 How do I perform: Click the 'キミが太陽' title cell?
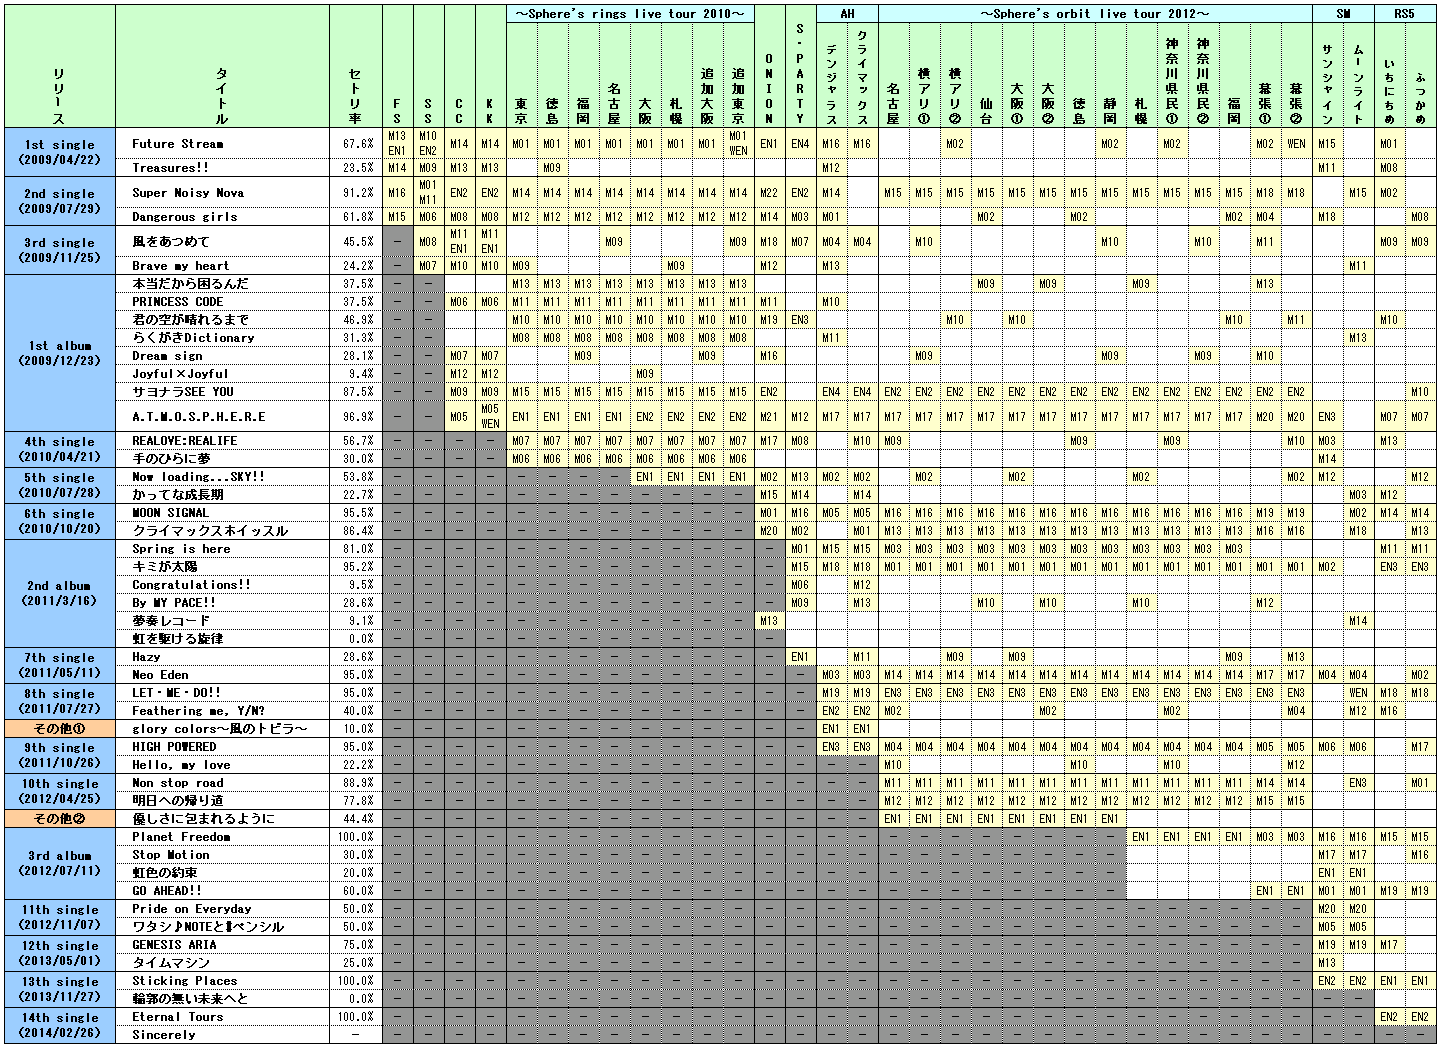click(222, 567)
